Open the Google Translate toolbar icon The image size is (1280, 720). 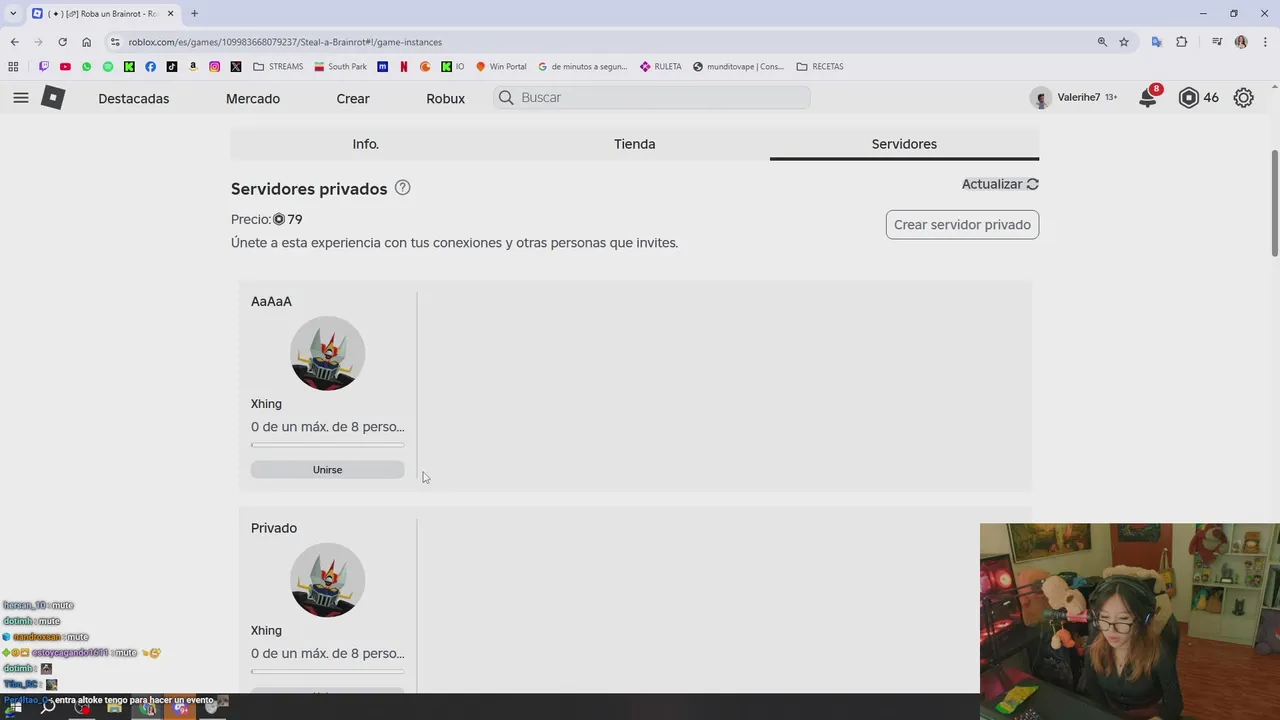pyautogui.click(x=1157, y=42)
